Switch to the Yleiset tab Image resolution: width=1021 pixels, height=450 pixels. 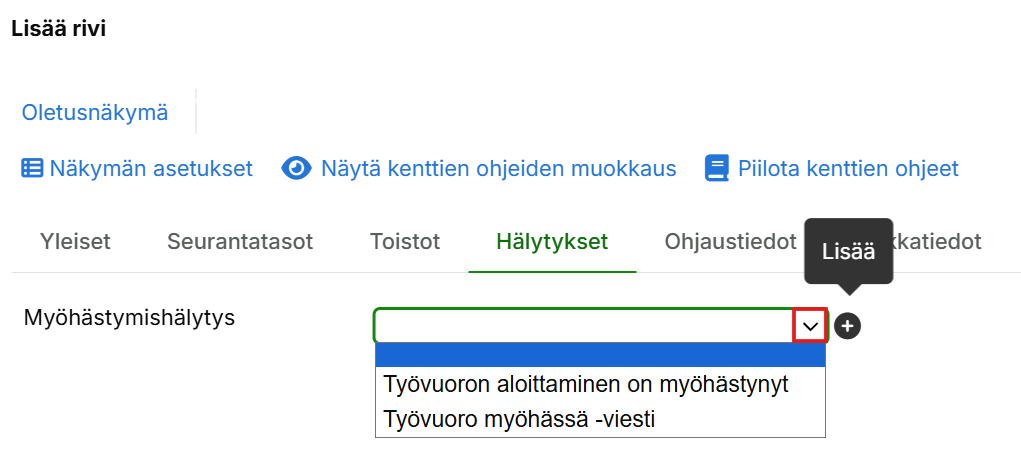click(75, 241)
